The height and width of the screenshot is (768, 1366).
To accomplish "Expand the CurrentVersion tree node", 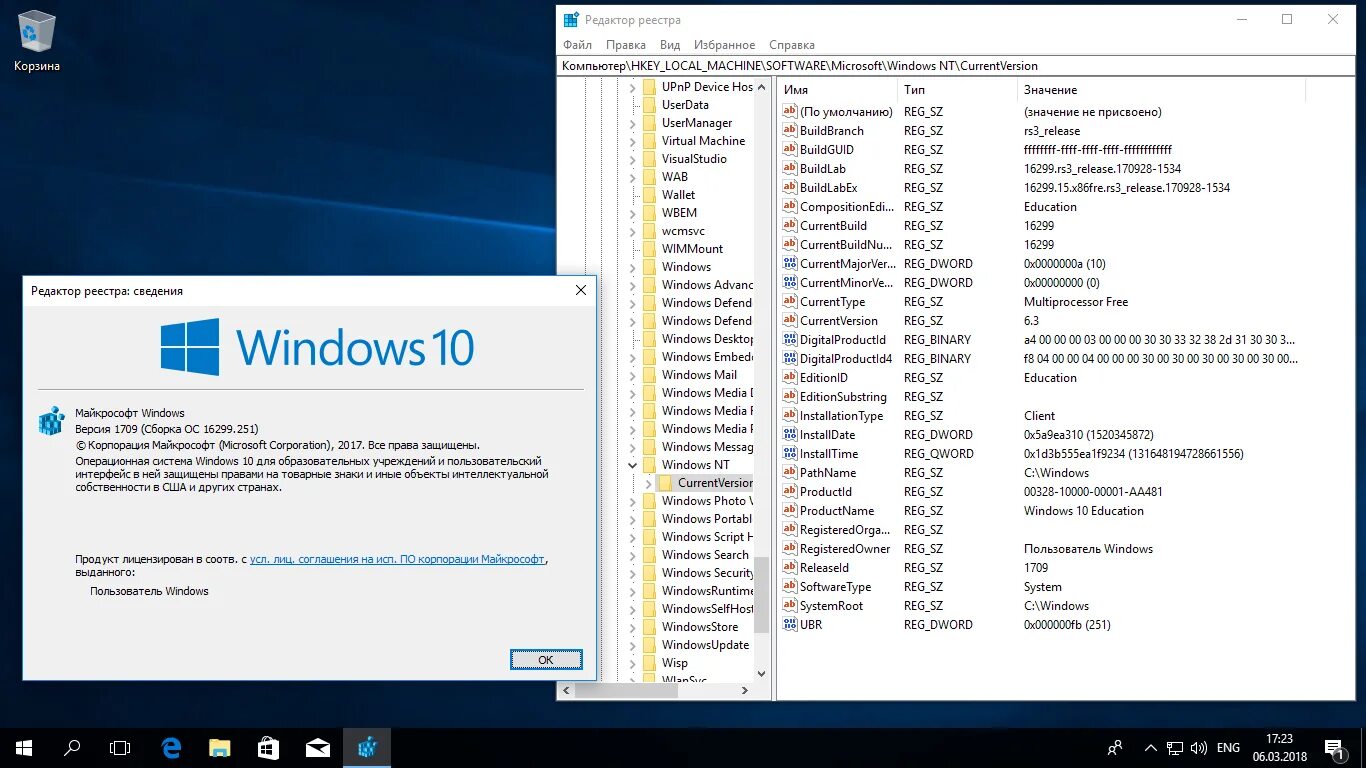I will point(648,483).
